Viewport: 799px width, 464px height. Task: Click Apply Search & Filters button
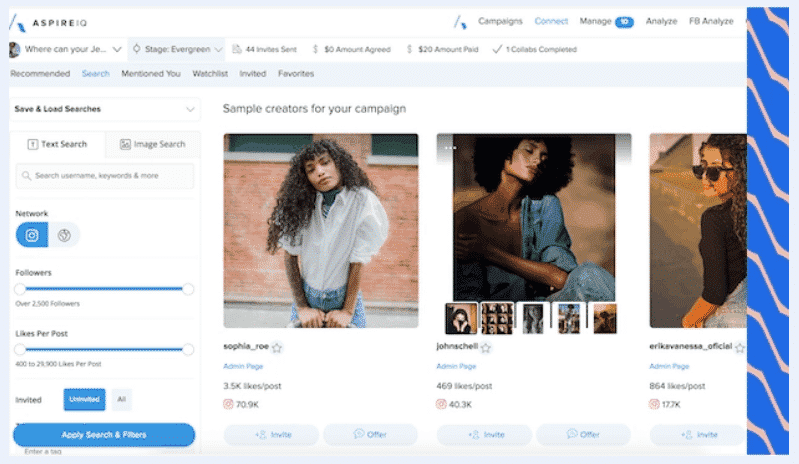[x=104, y=435]
